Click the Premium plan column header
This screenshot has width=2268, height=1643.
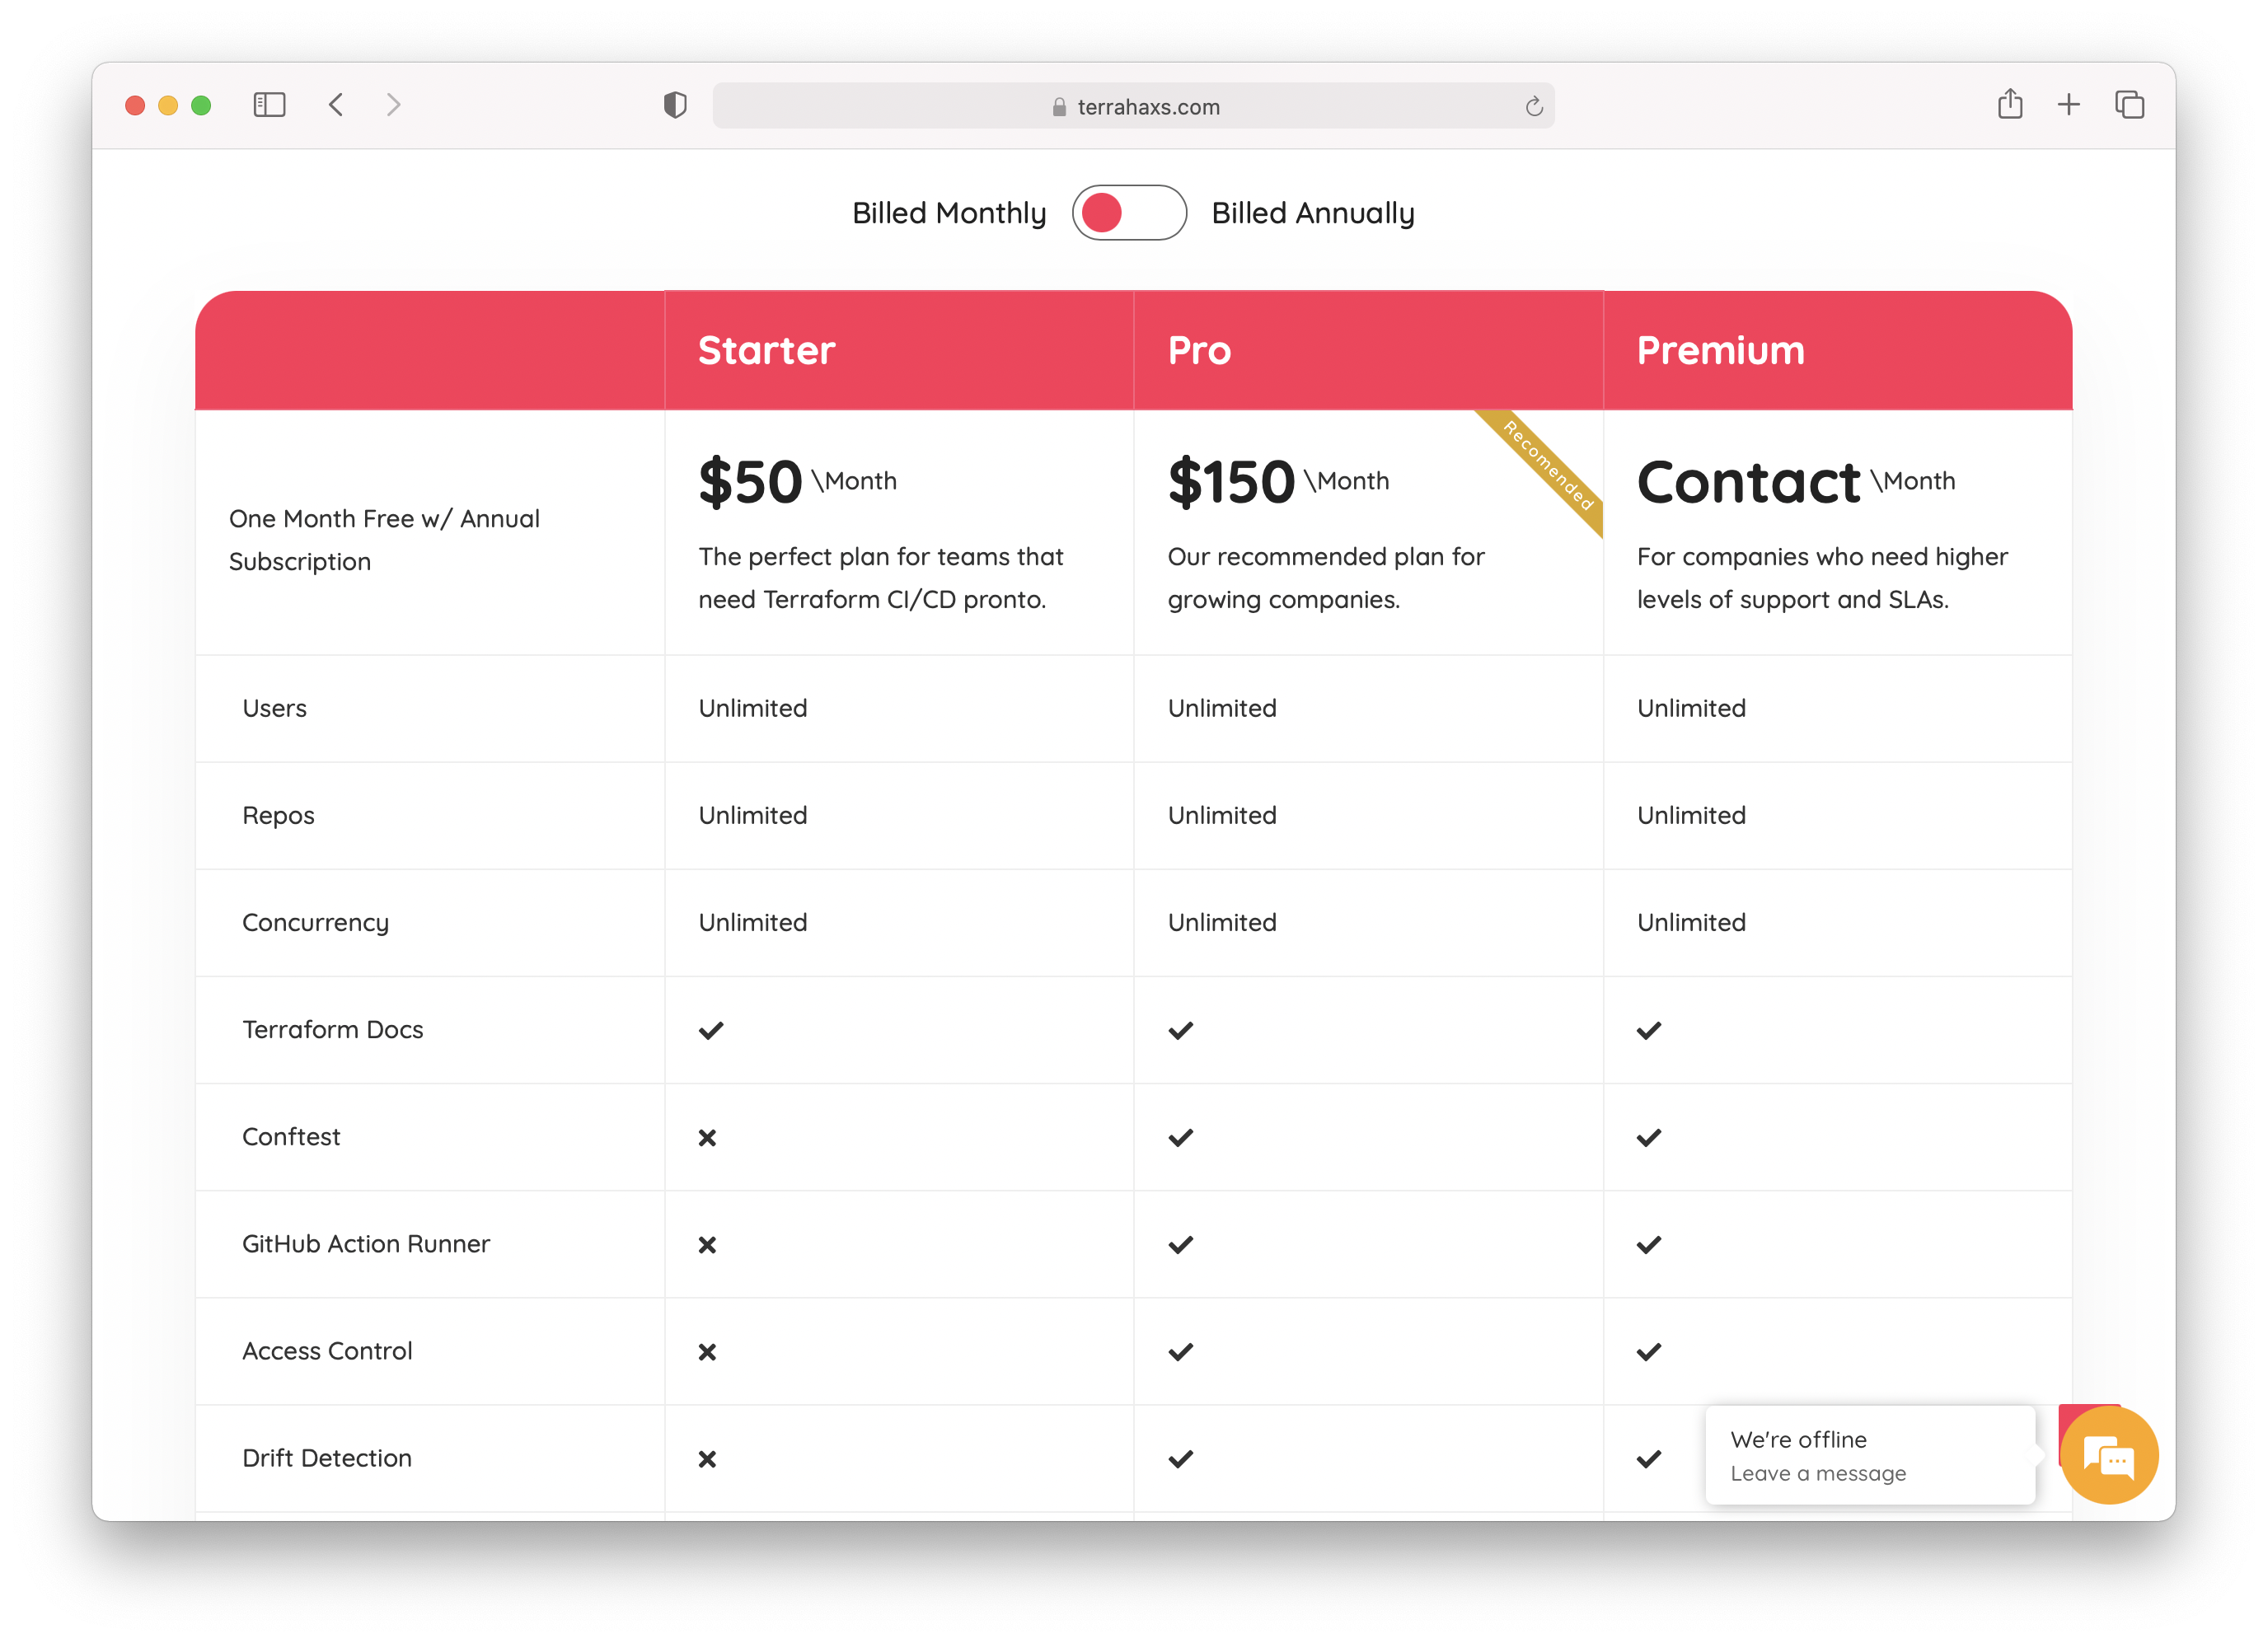point(1720,351)
